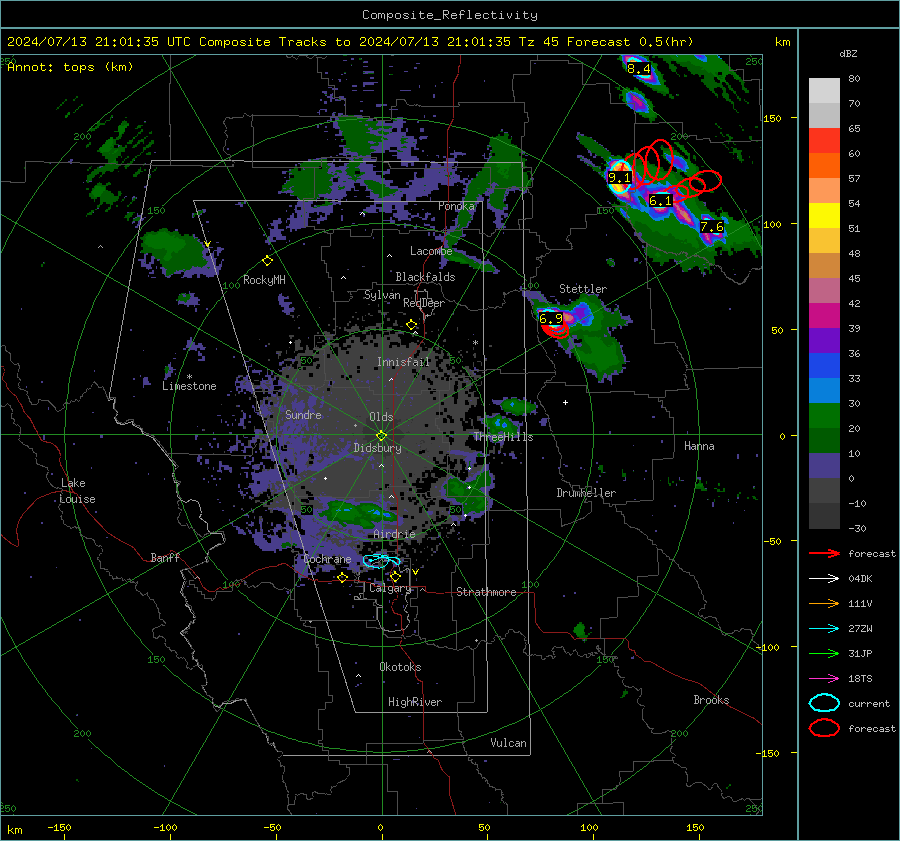Click the km unit label at bottom left

click(15, 830)
